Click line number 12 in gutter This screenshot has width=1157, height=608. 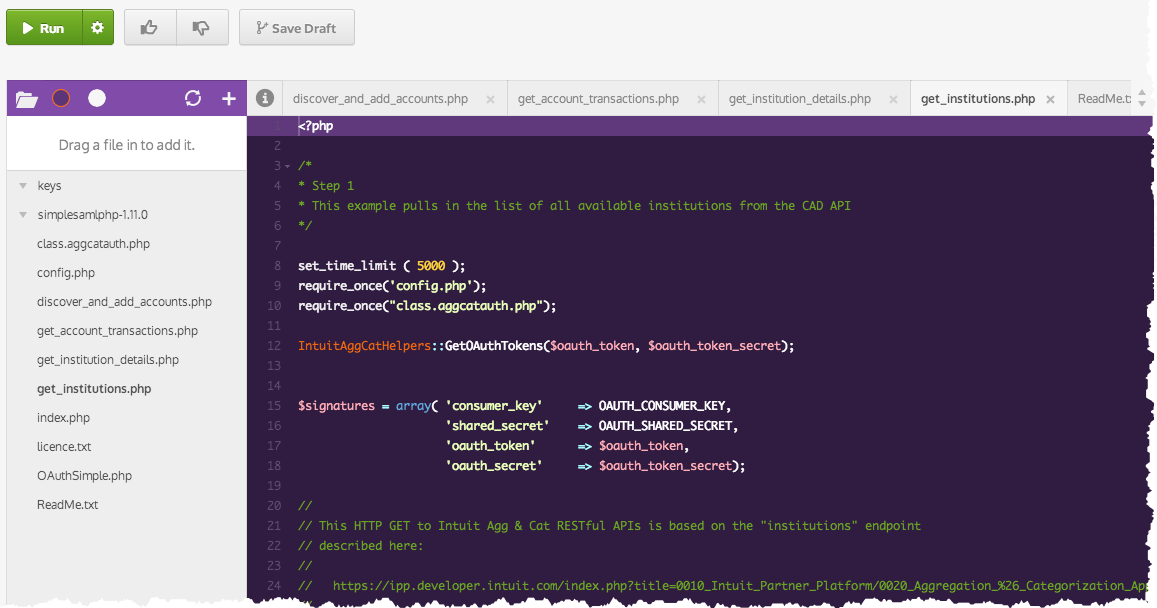pos(274,345)
